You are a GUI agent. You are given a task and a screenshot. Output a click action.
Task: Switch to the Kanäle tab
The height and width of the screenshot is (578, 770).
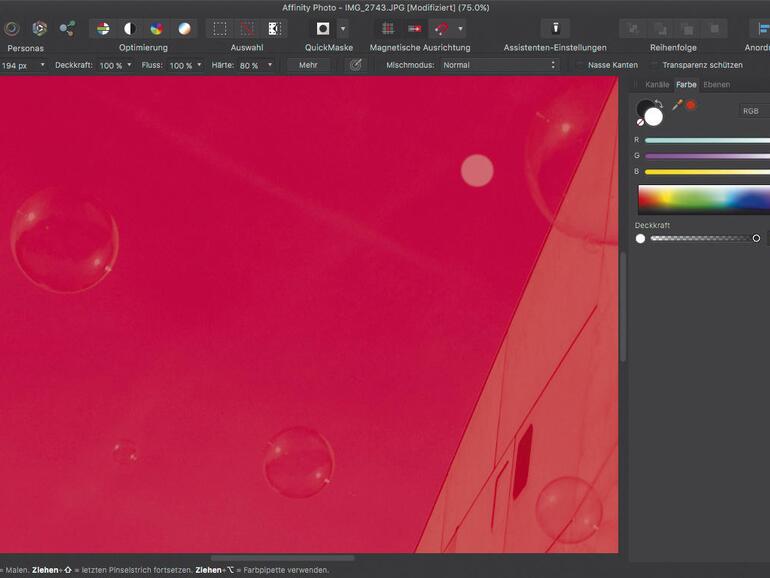(657, 85)
